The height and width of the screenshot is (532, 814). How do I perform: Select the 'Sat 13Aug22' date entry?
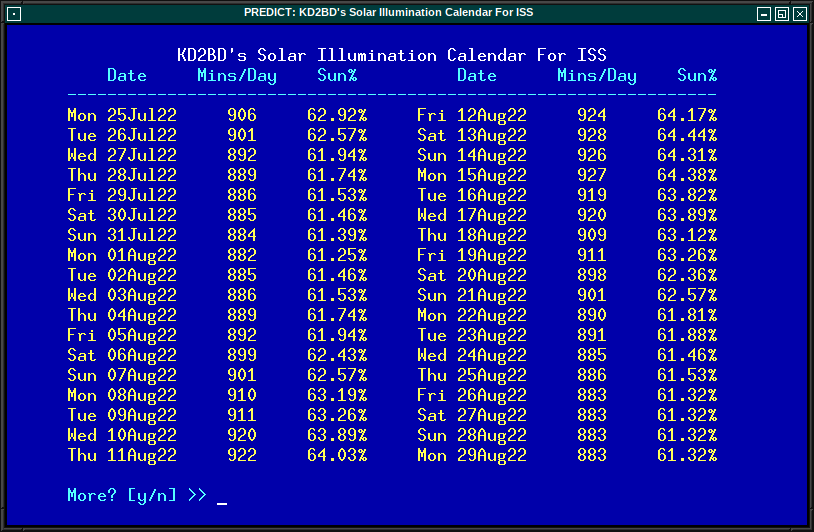tap(472, 135)
